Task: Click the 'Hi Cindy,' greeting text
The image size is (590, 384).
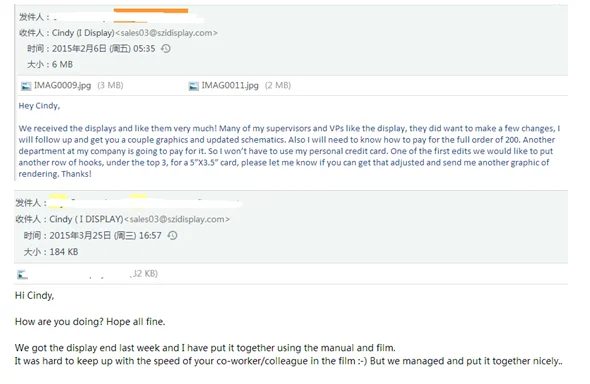Action: pyautogui.click(x=34, y=296)
